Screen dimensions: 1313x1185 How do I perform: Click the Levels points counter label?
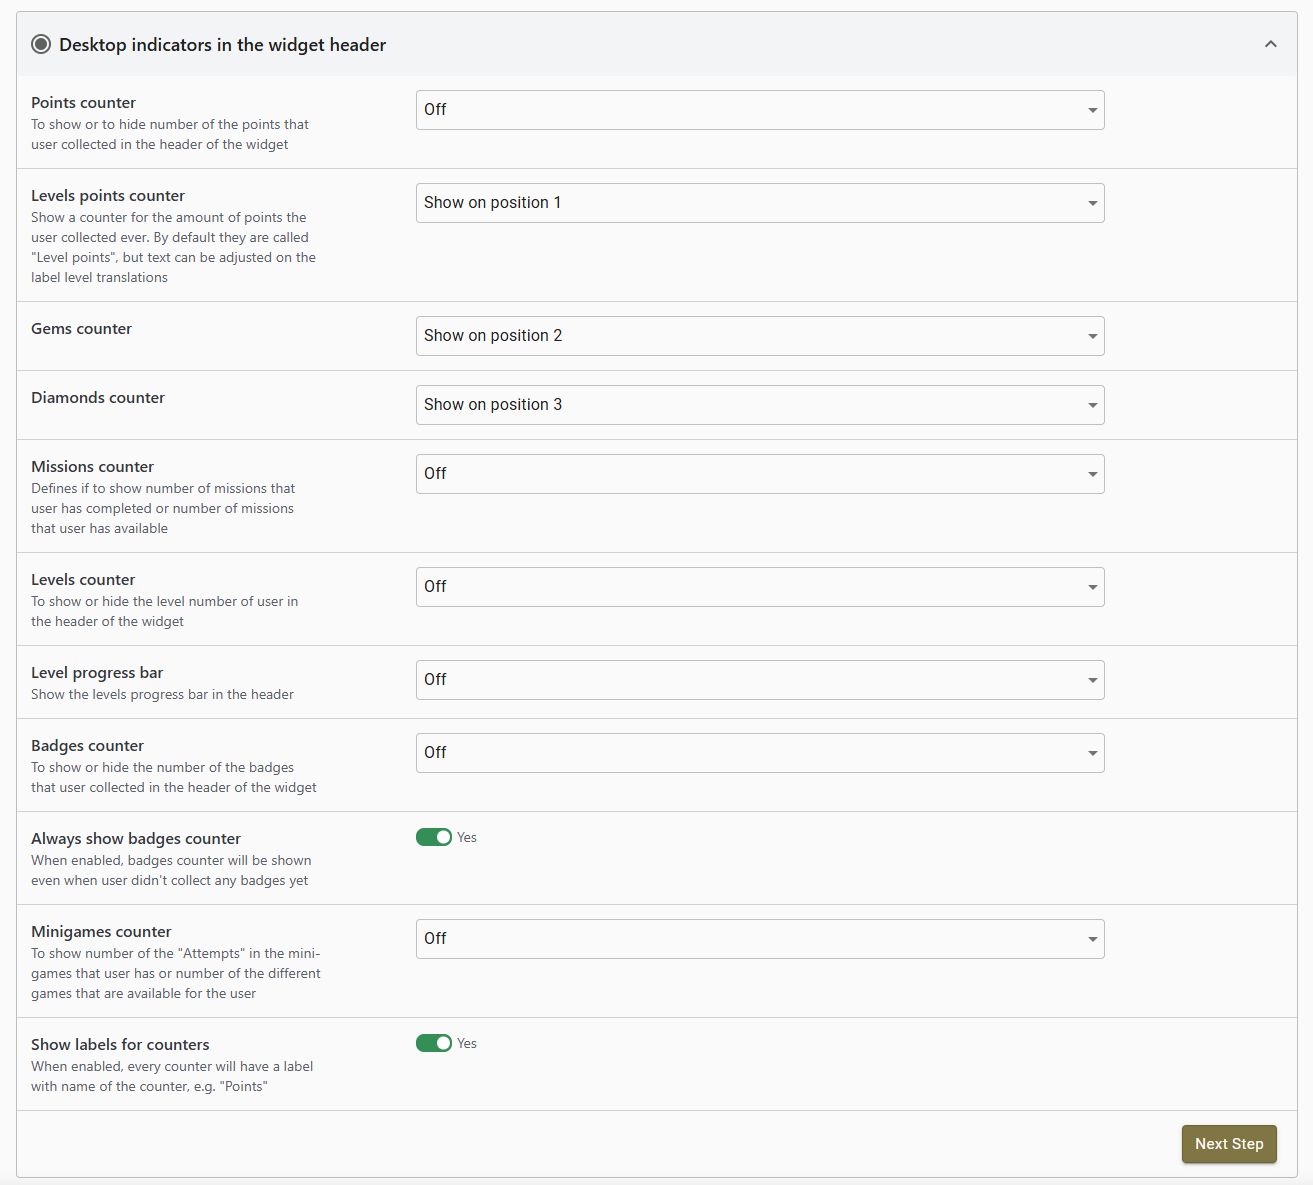[x=108, y=196]
